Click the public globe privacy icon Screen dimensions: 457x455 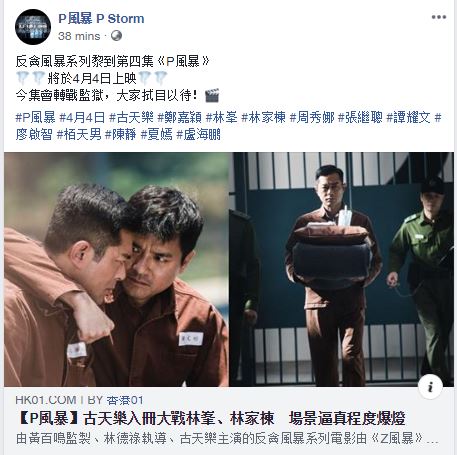tap(116, 36)
